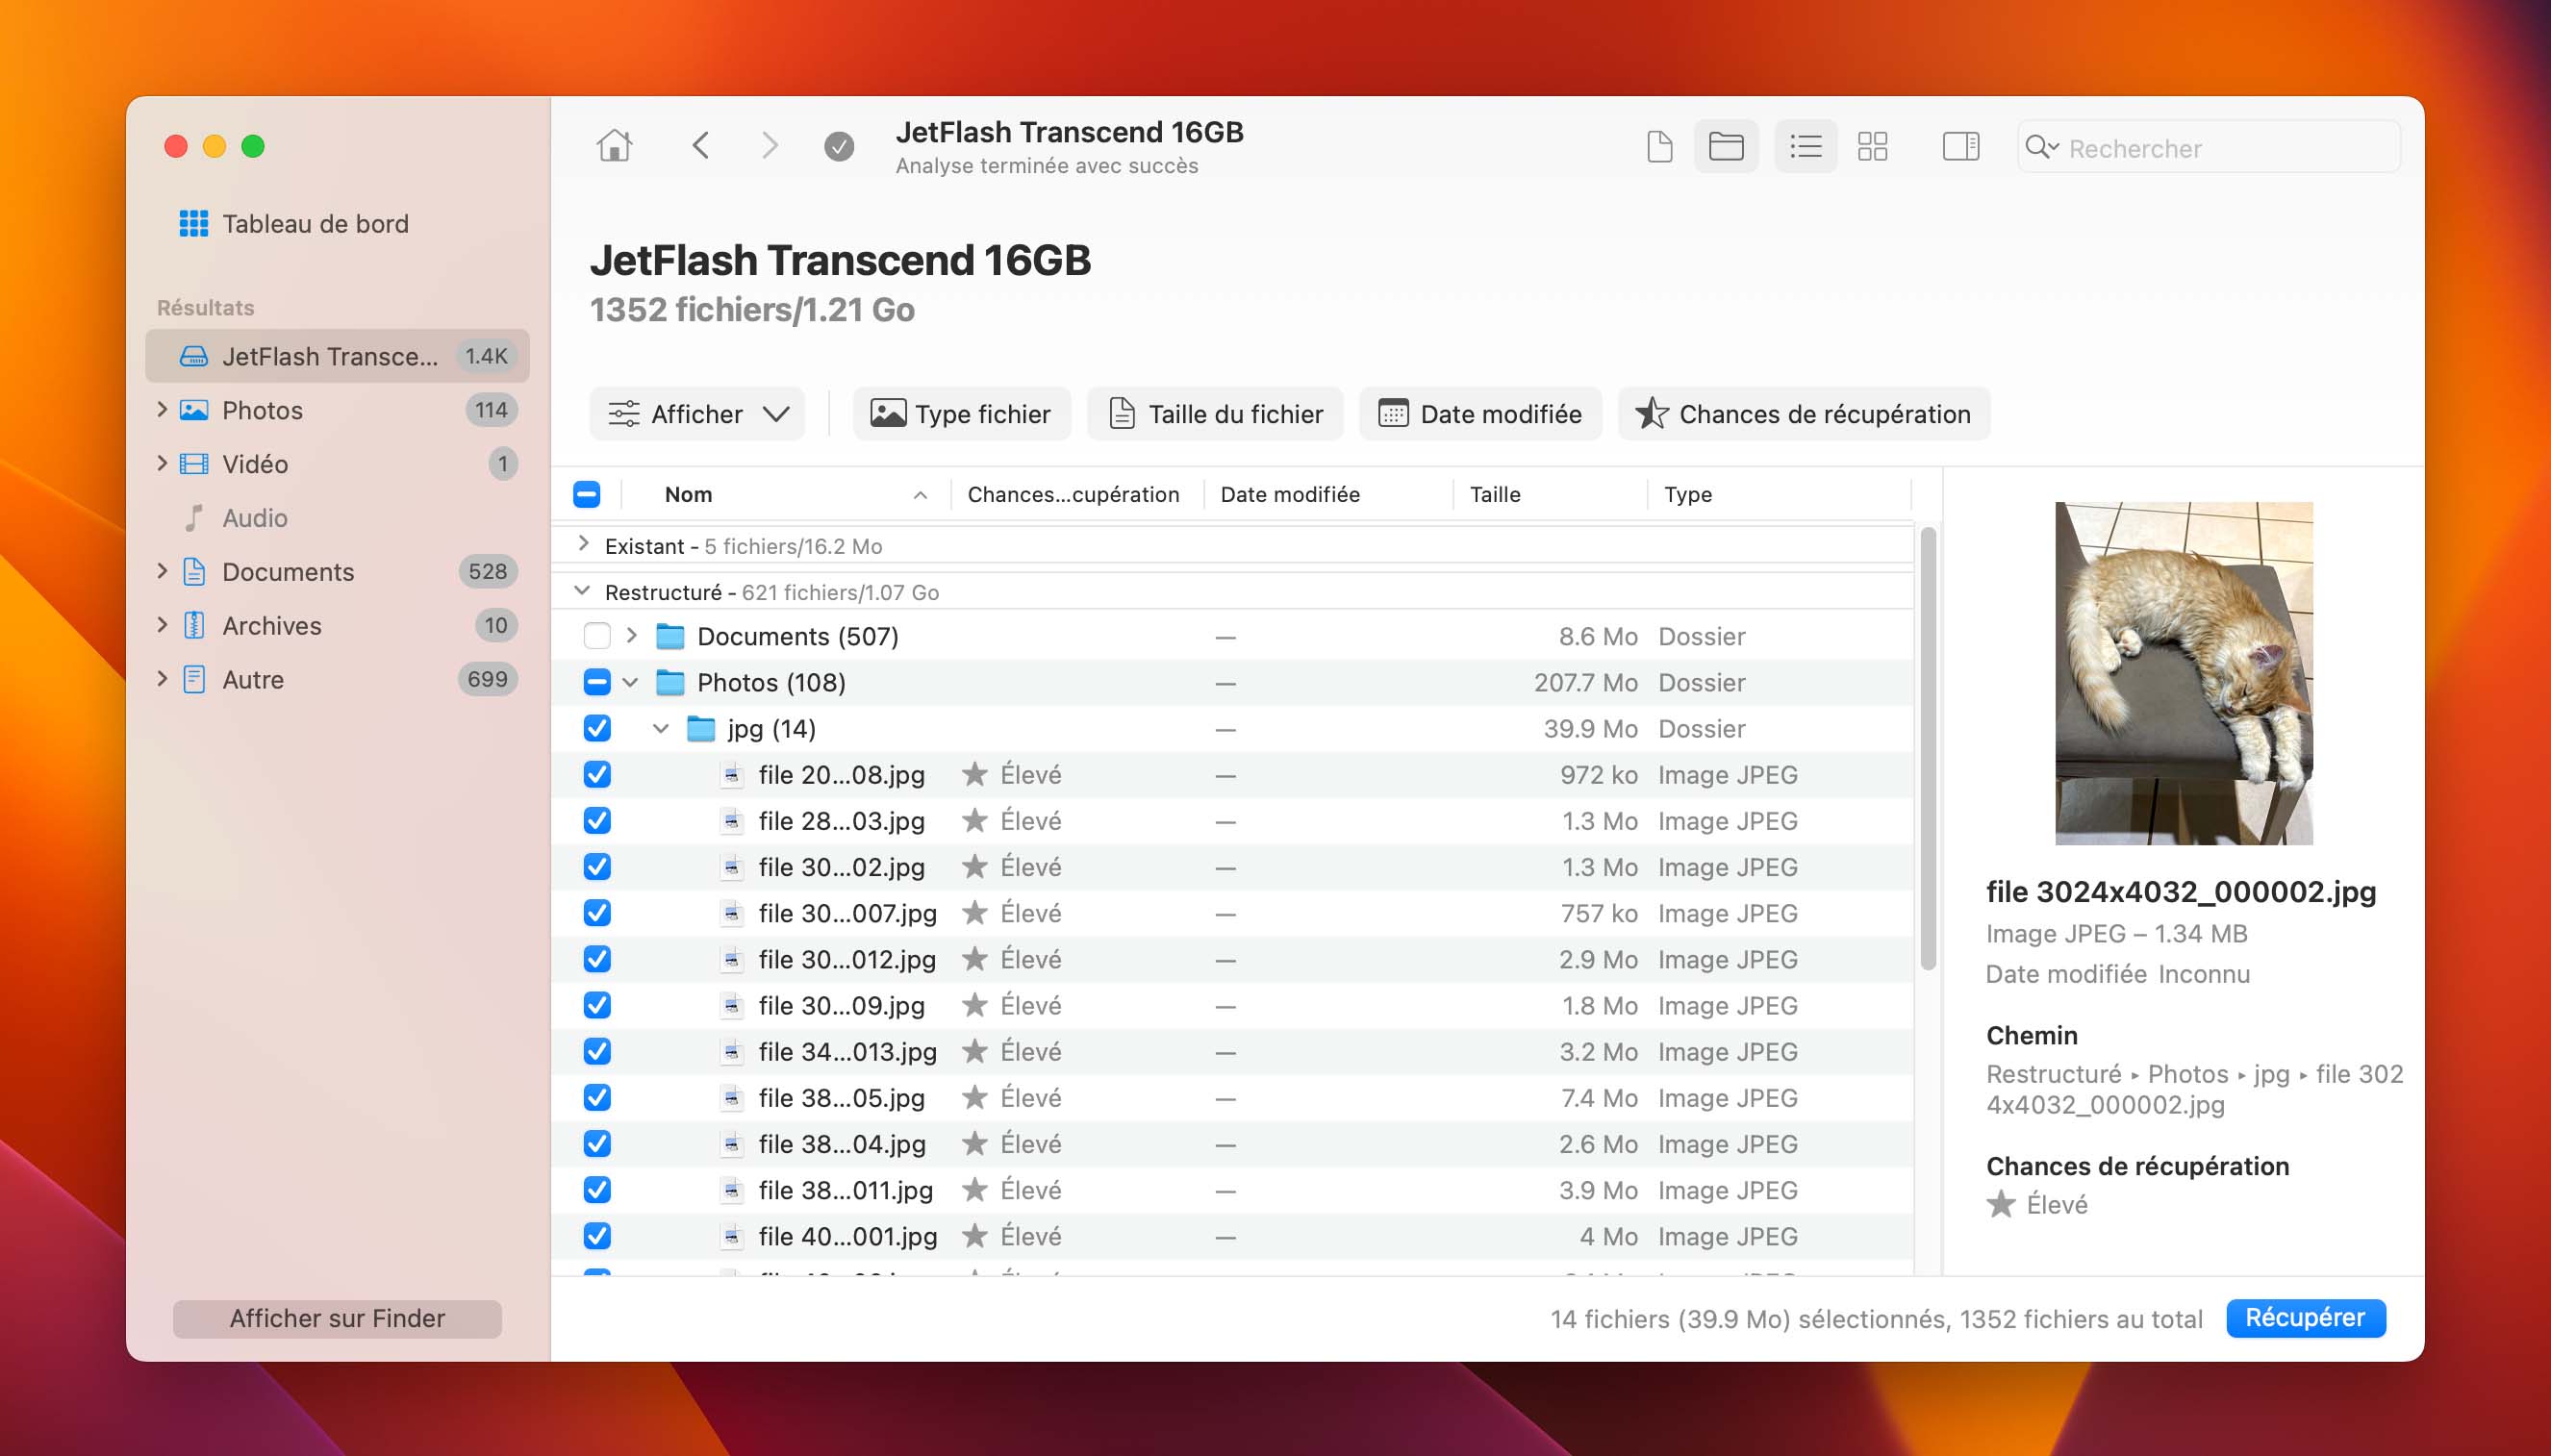The height and width of the screenshot is (1456, 2551).
Task: Expand Archives category chevron in sidebar
Action: 162,626
